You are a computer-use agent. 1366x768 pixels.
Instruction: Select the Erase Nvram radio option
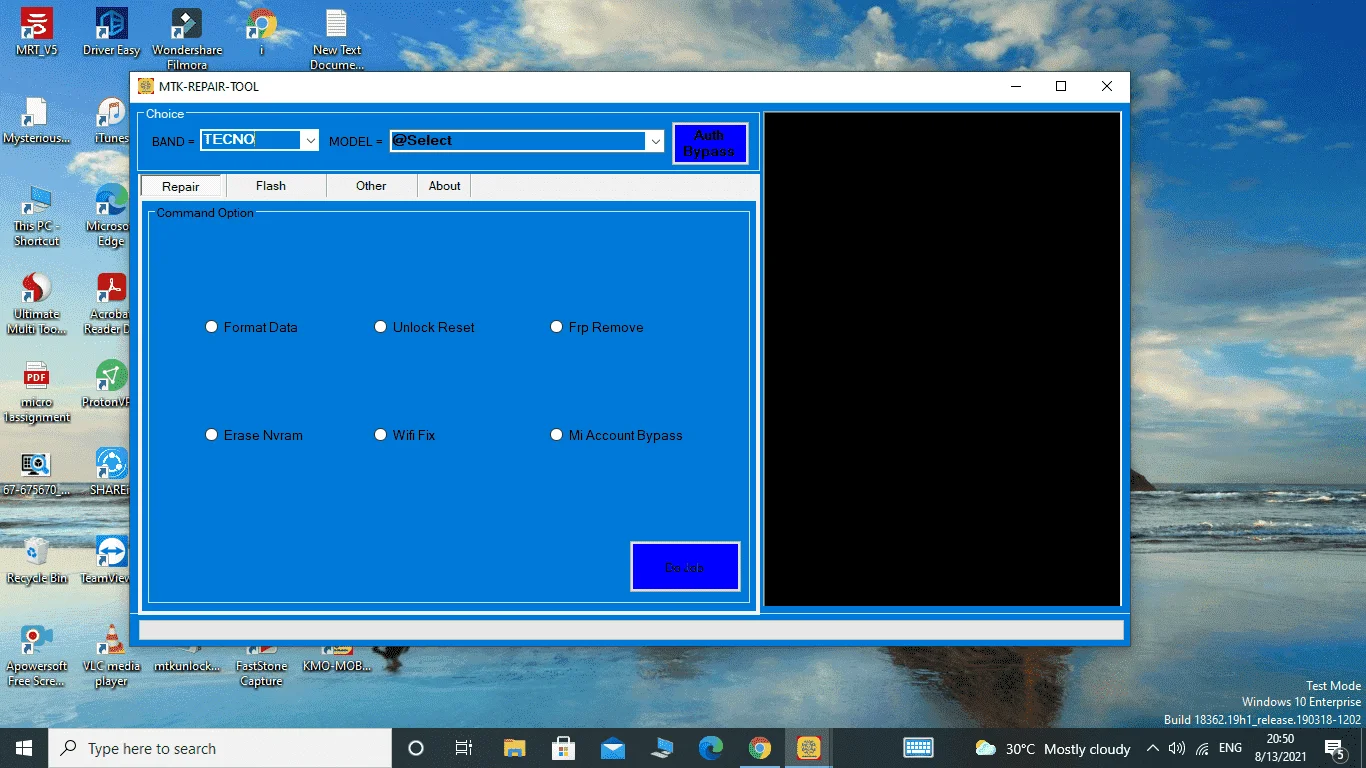tap(254, 435)
